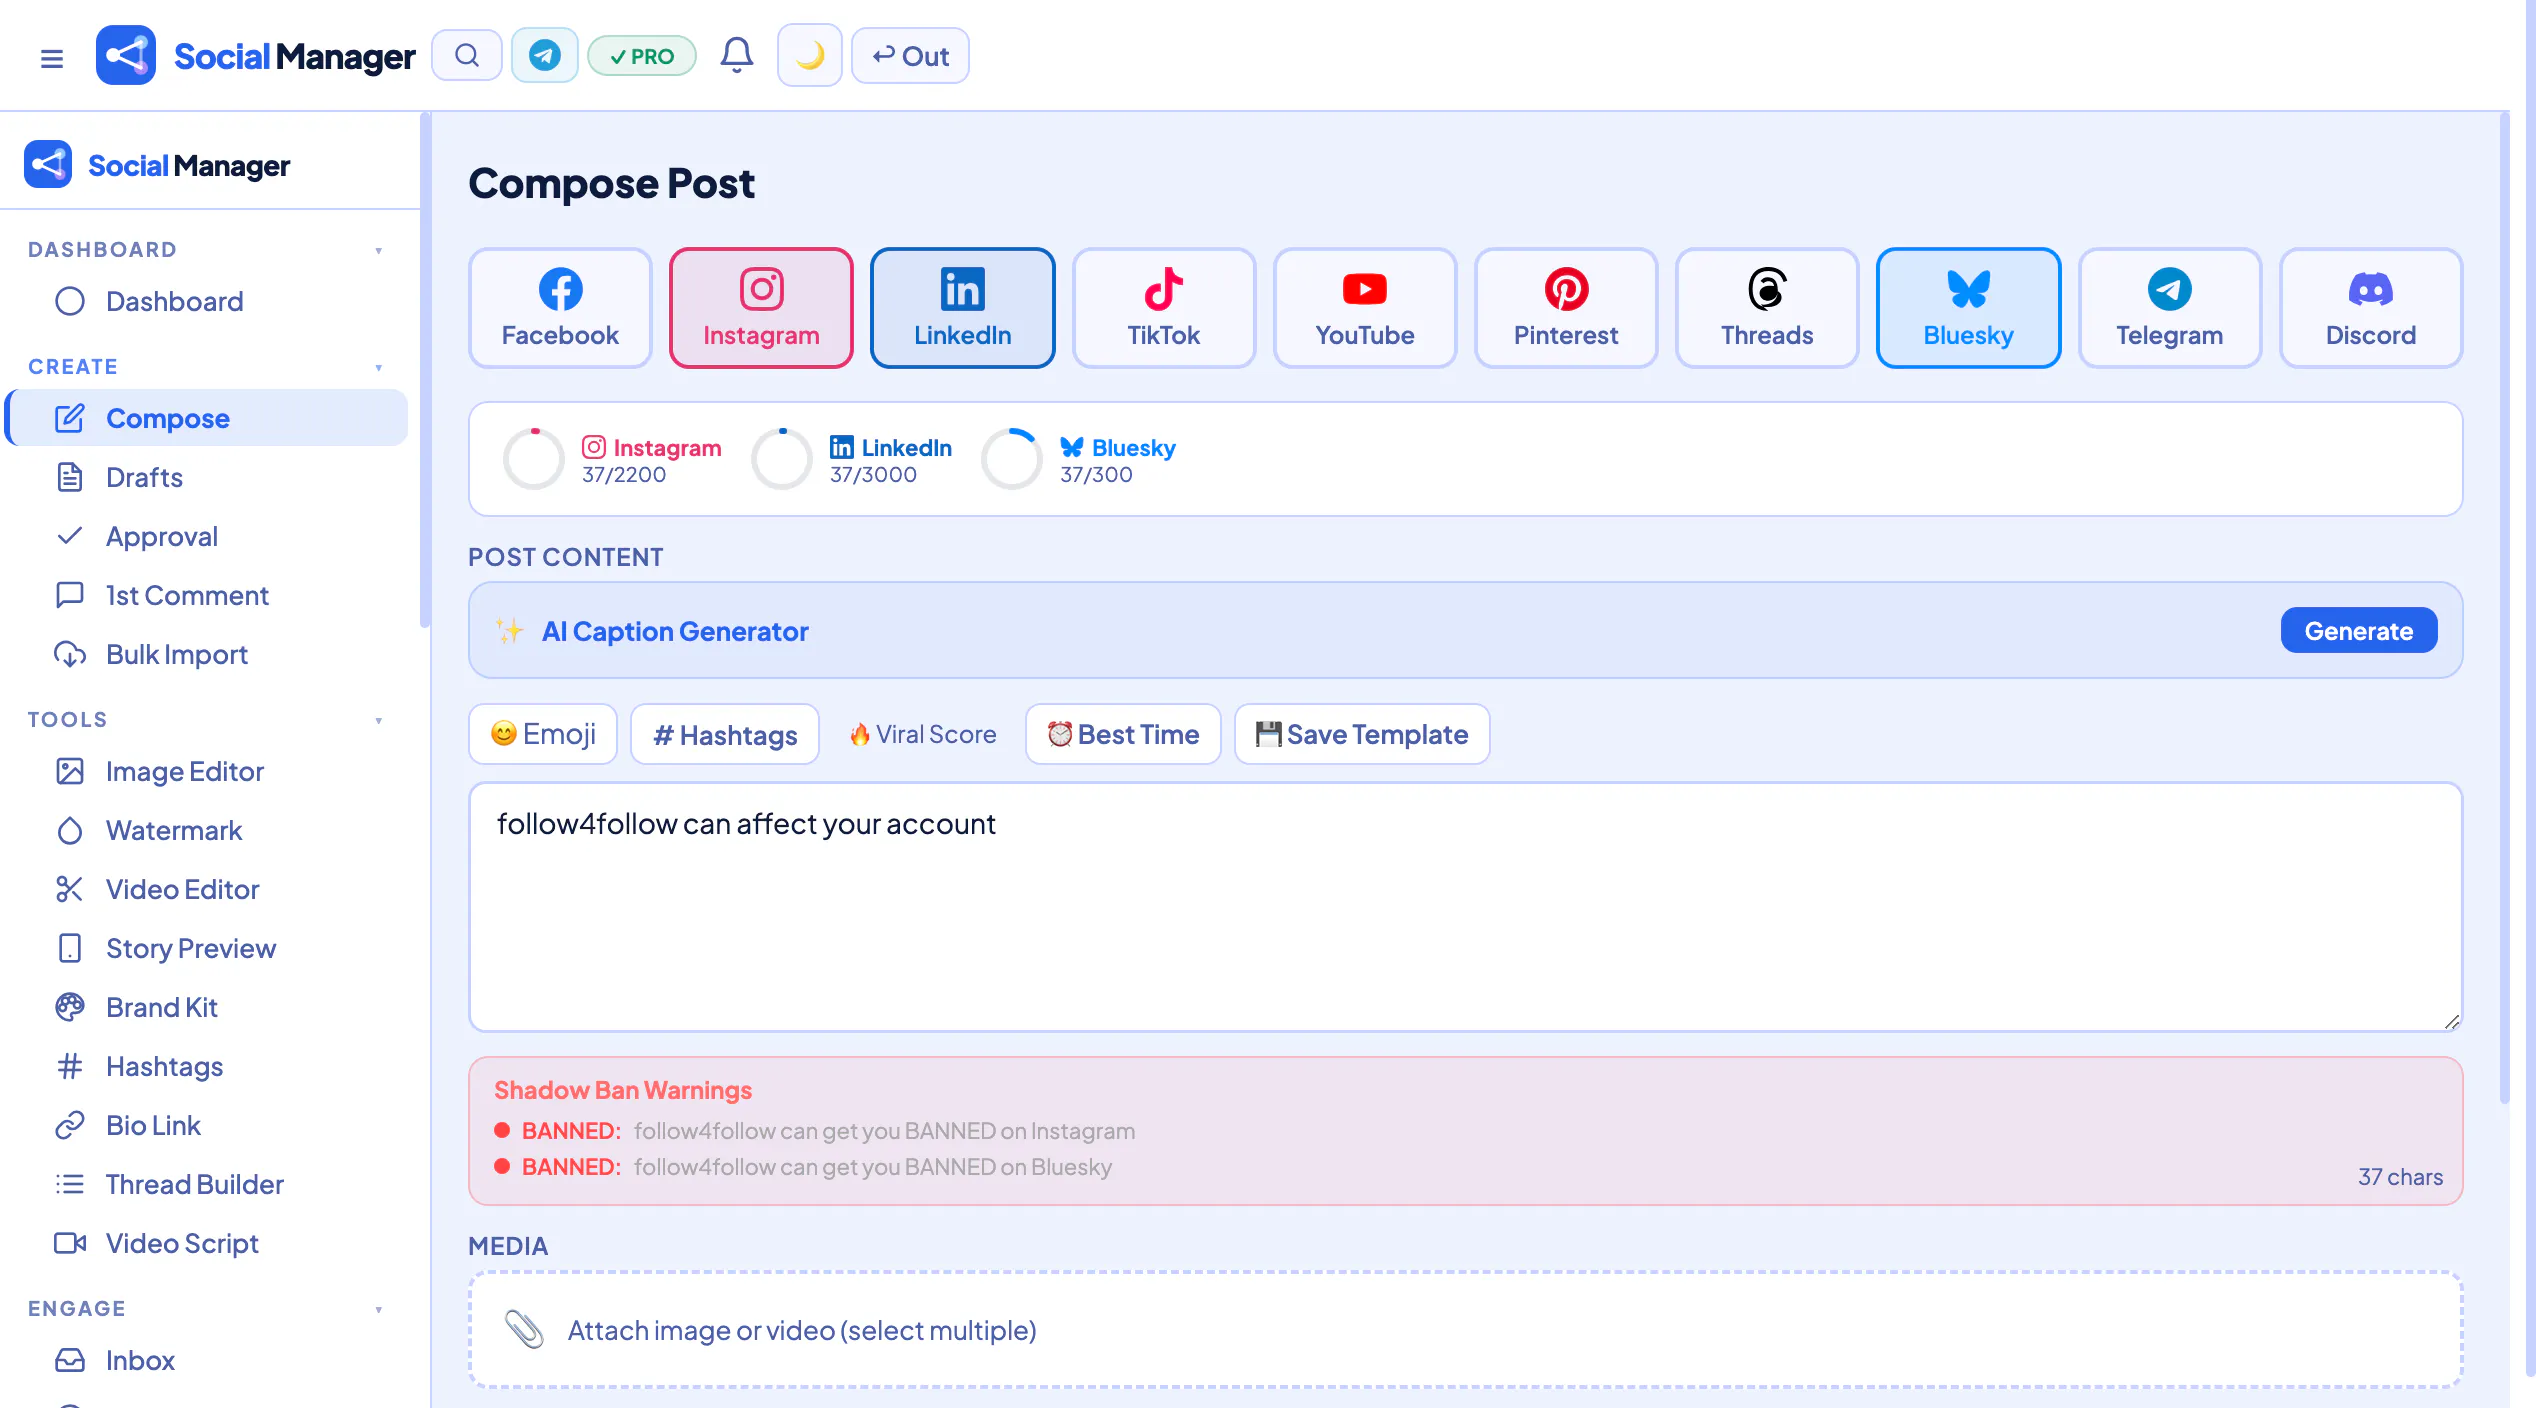The width and height of the screenshot is (2536, 1408).
Task: Open Drafts from the sidebar
Action: pos(208,477)
